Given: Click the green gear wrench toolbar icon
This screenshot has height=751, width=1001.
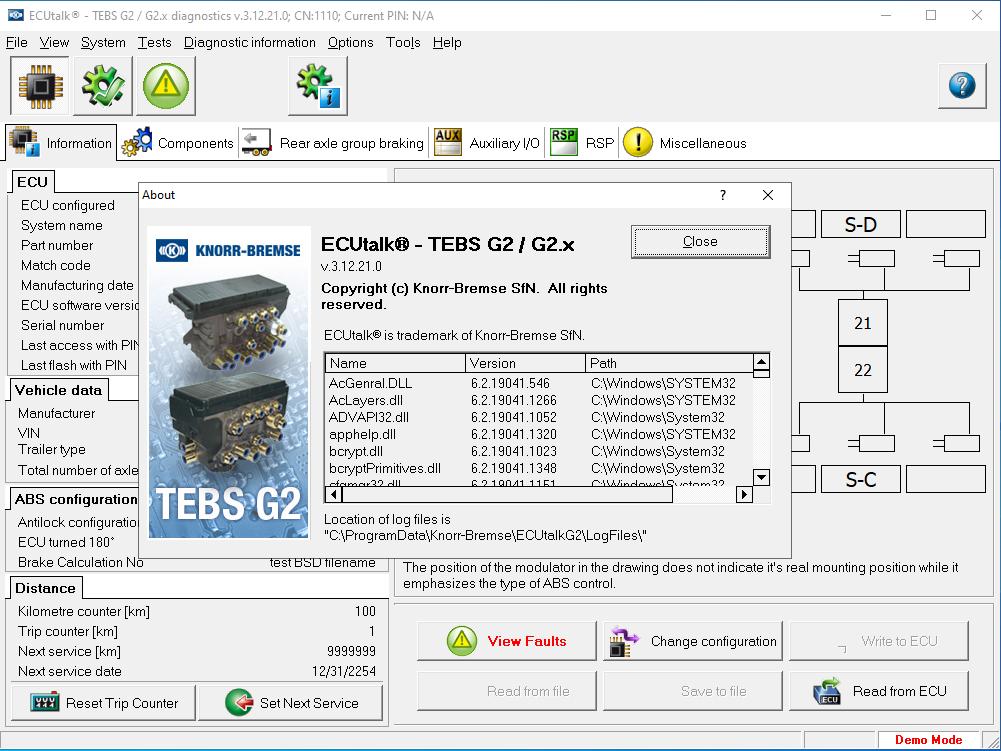Looking at the screenshot, I should click(x=102, y=86).
